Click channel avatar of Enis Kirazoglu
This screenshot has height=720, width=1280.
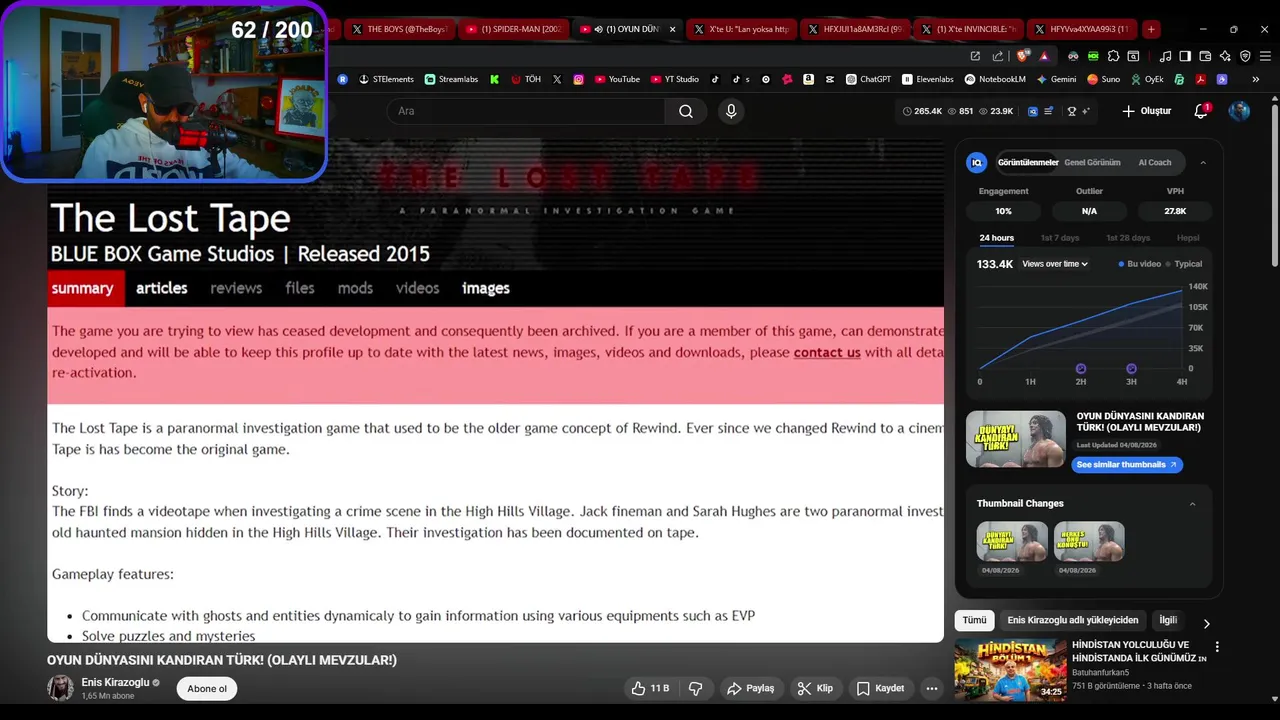tap(60, 688)
